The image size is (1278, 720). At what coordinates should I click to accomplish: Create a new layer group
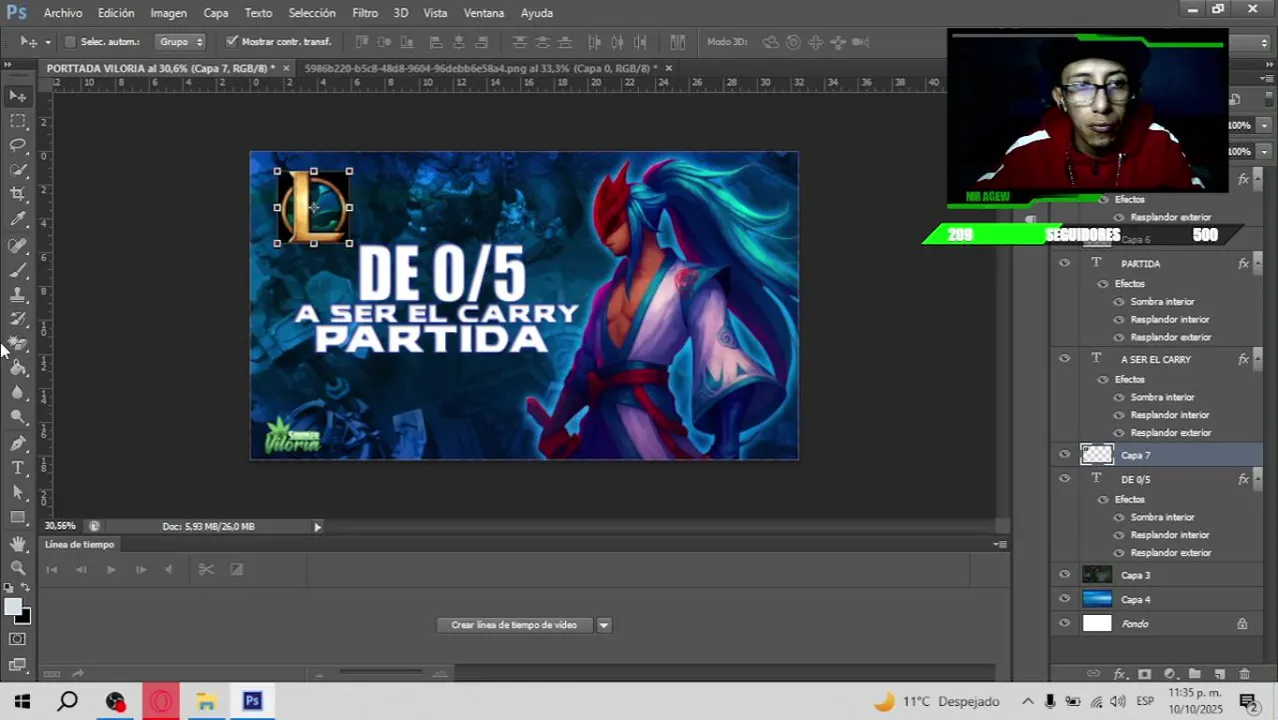pyautogui.click(x=1195, y=675)
